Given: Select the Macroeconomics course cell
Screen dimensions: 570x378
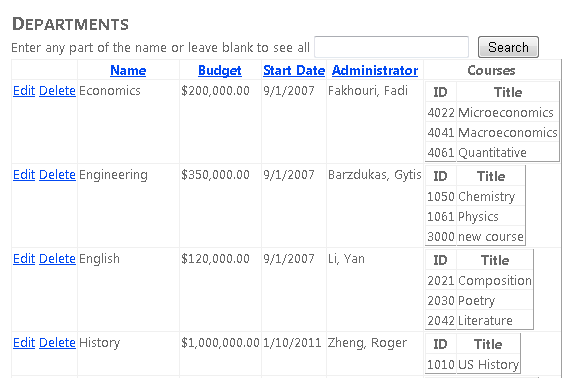Looking at the screenshot, I should (x=507, y=133).
